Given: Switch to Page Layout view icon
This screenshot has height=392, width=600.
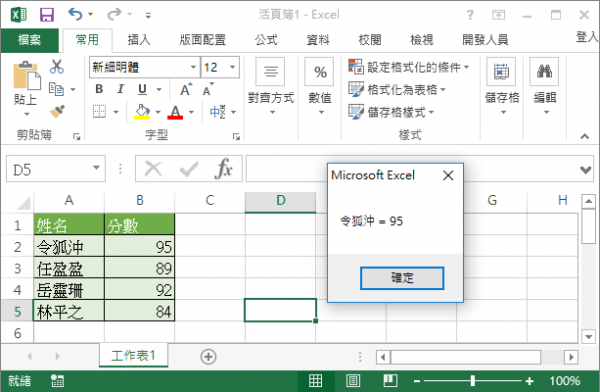Looking at the screenshot, I should (353, 381).
